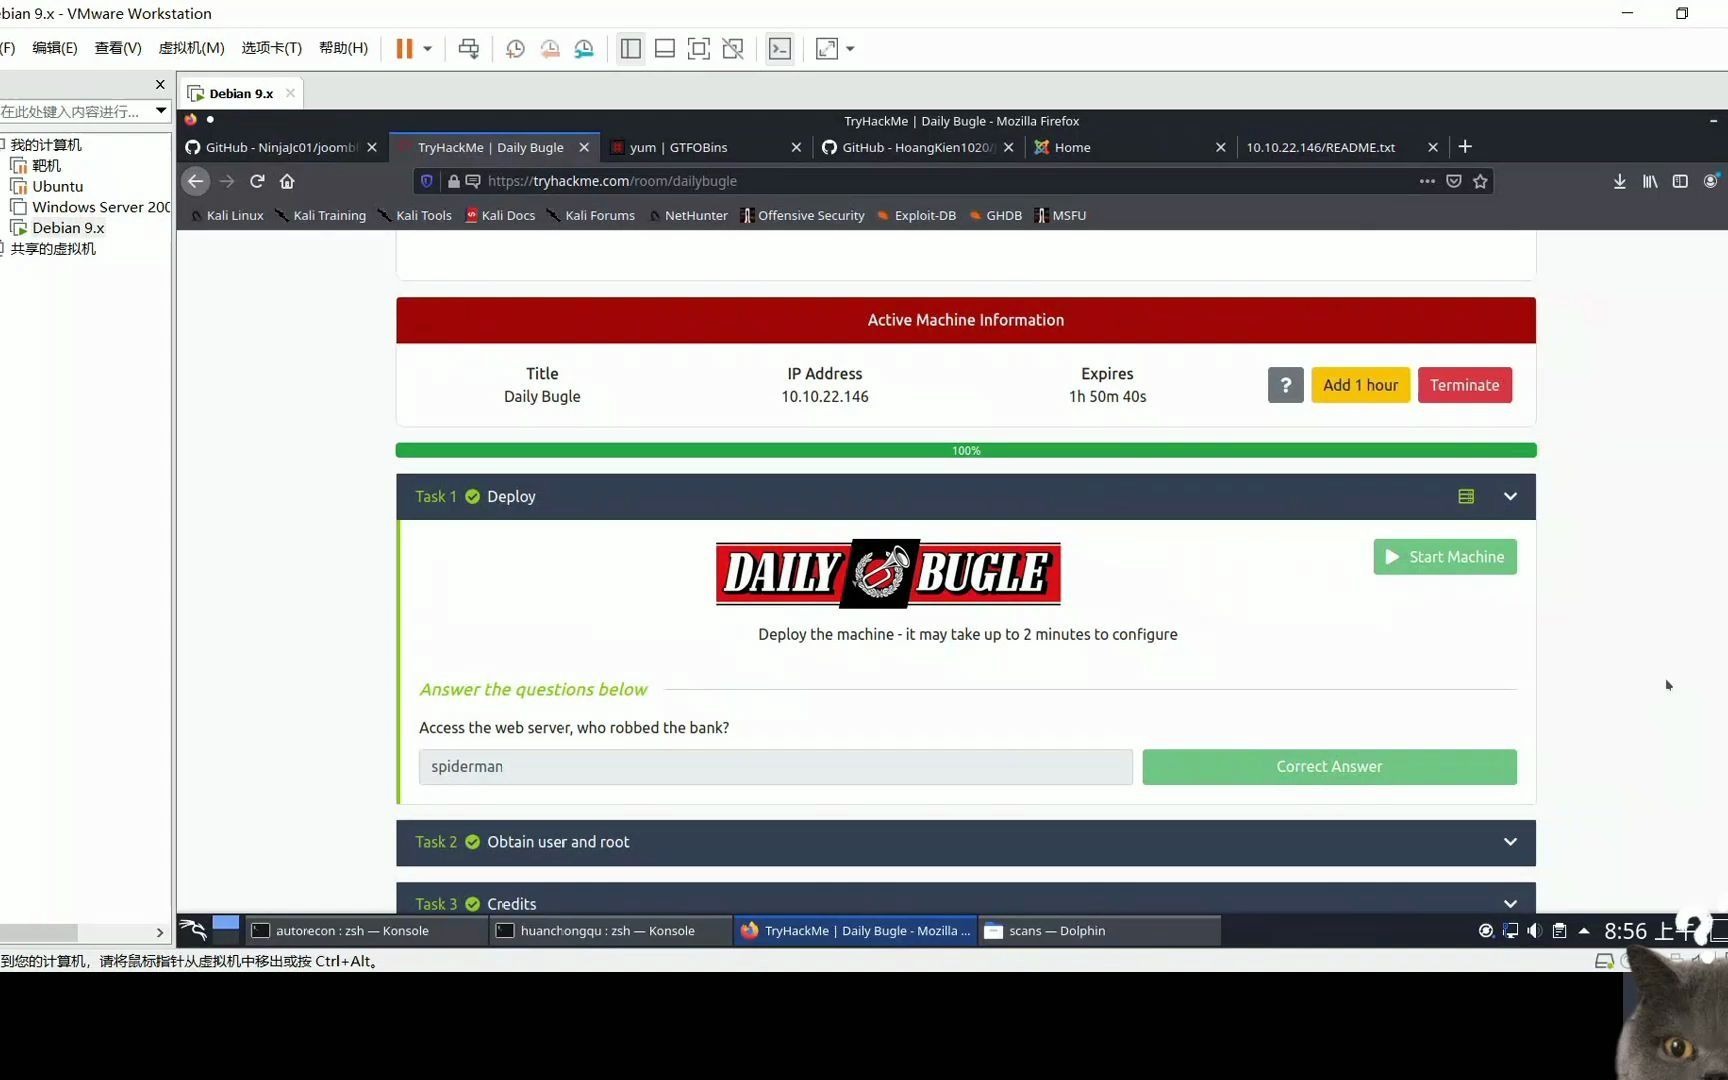Click Start Machine button
The height and width of the screenshot is (1080, 1728).
1445,557
